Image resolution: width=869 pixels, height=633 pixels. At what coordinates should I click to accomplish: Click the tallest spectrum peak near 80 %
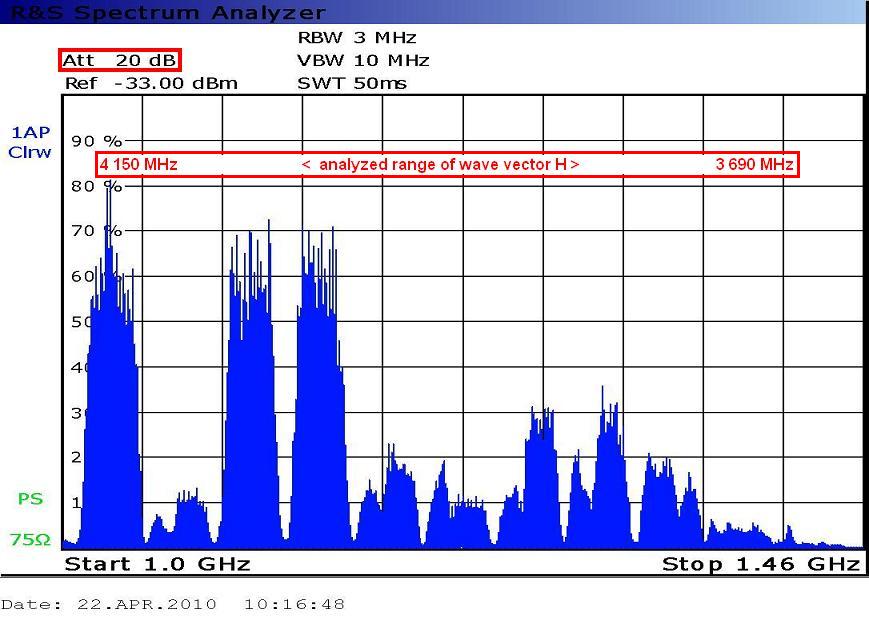(x=108, y=190)
